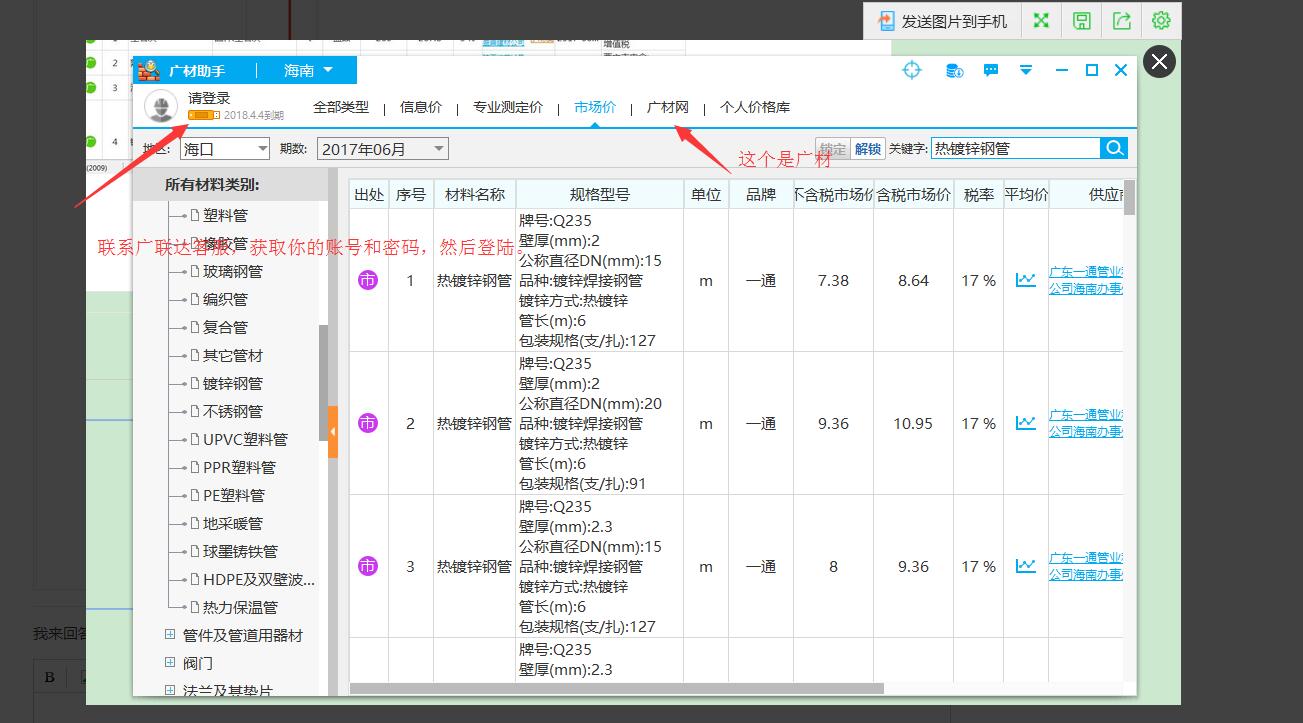
Task: Click the purple 市 source icon in row 1
Action: coord(368,280)
